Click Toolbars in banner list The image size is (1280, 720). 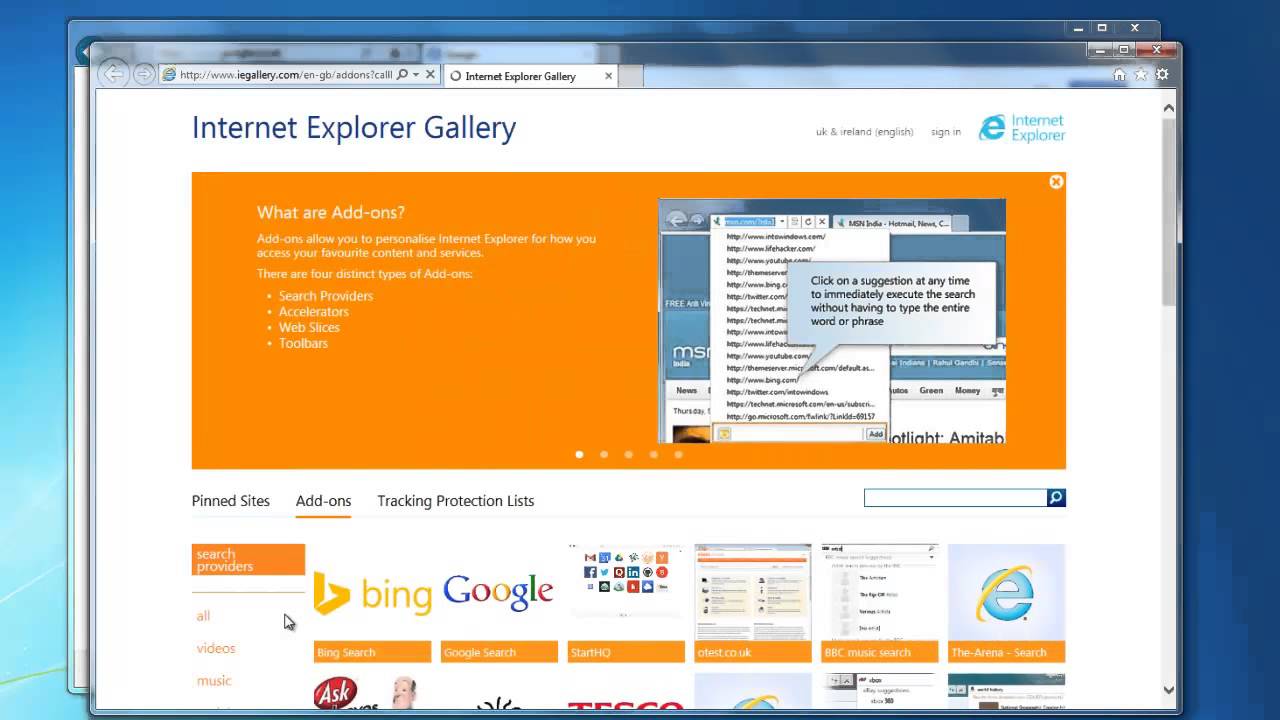[x=303, y=343]
